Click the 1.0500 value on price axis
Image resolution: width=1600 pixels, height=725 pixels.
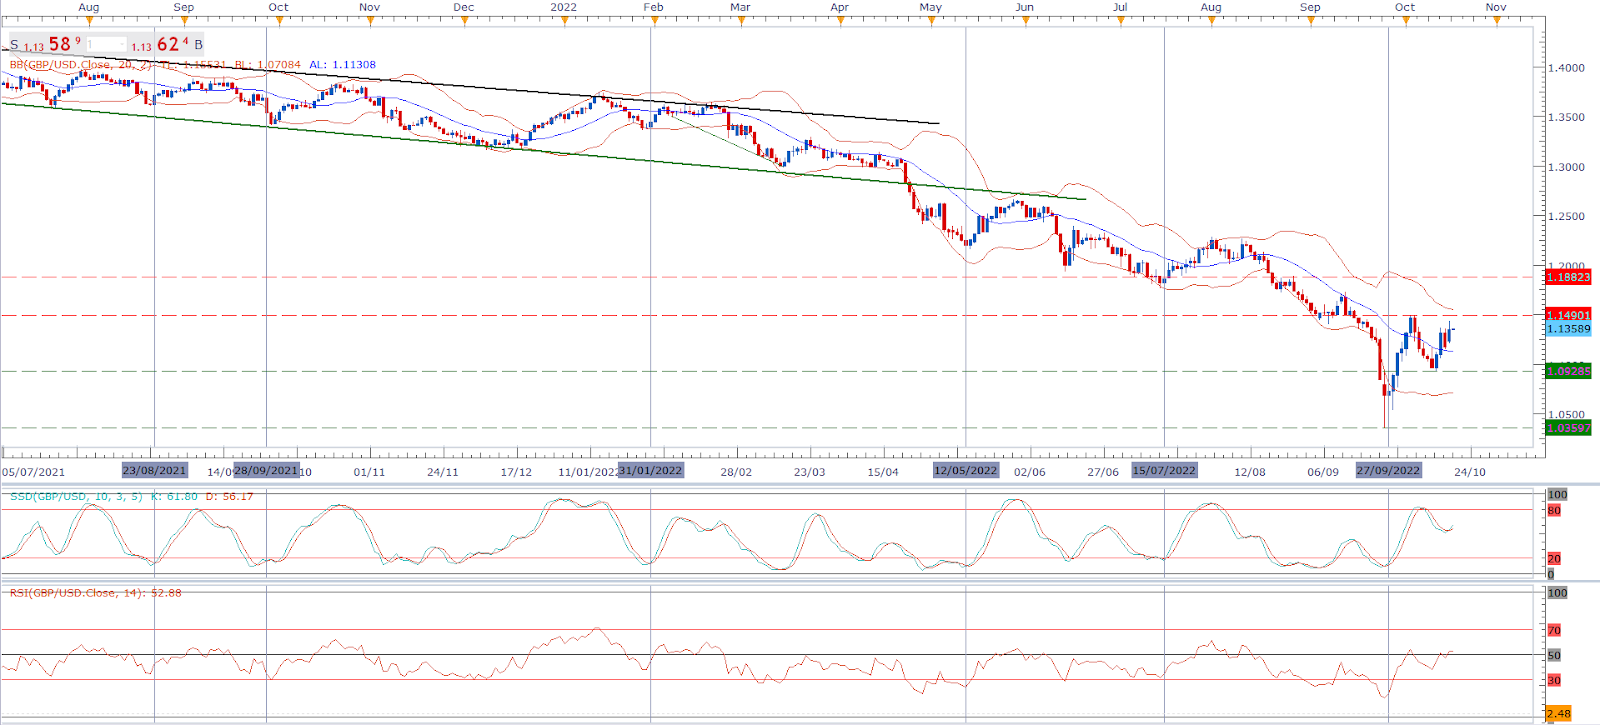click(1566, 414)
